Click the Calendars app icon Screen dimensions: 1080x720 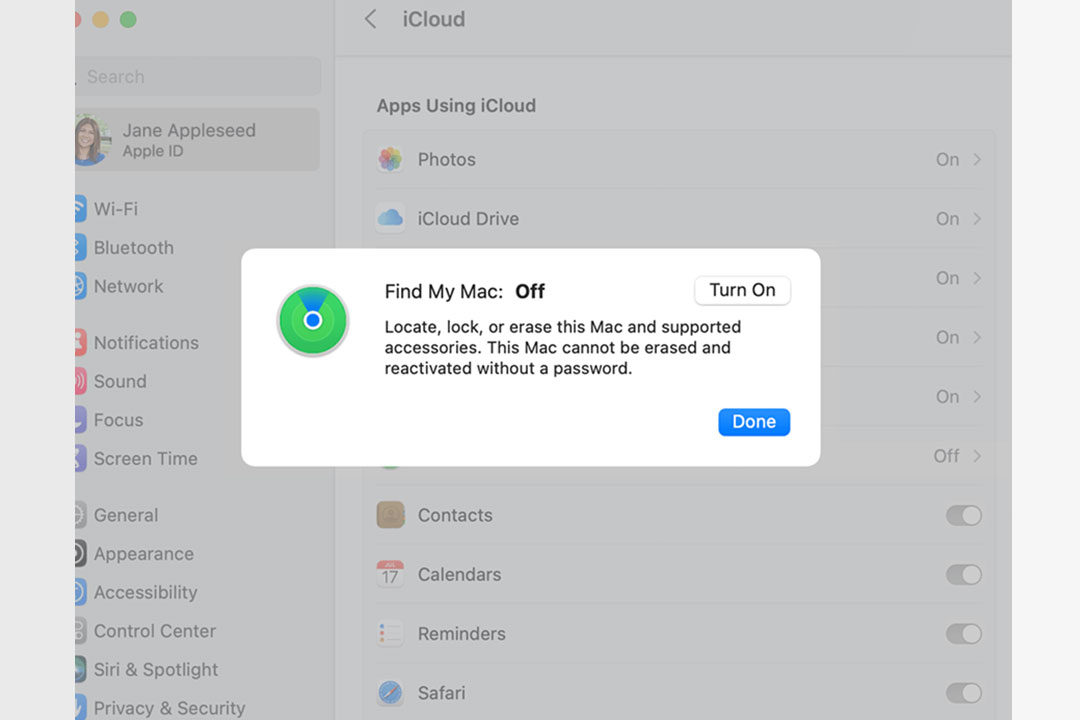390,574
